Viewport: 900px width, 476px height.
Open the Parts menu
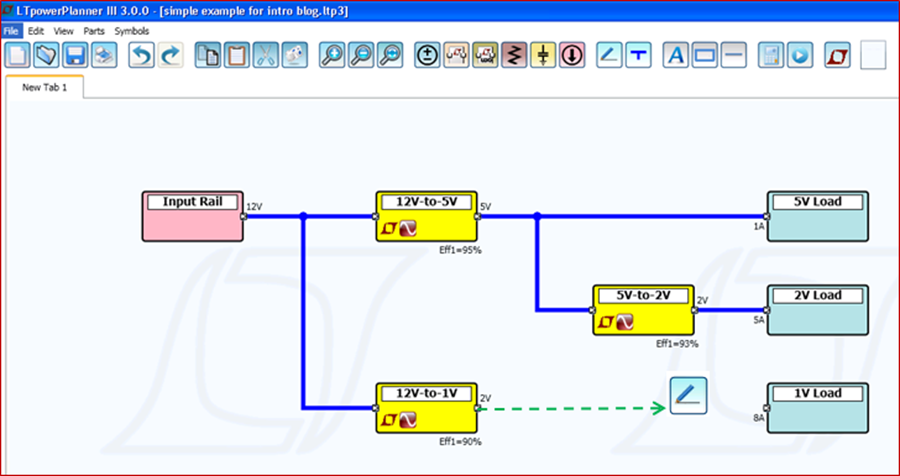(x=94, y=31)
